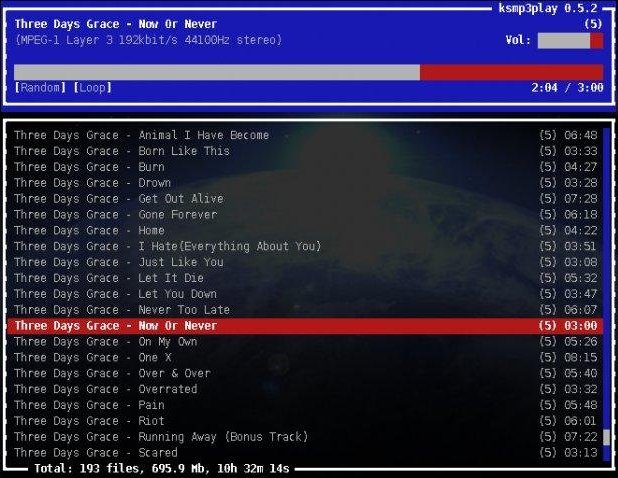This screenshot has height=478, width=618.
Task: Click the Total 193 files status text
Action: pos(162,469)
